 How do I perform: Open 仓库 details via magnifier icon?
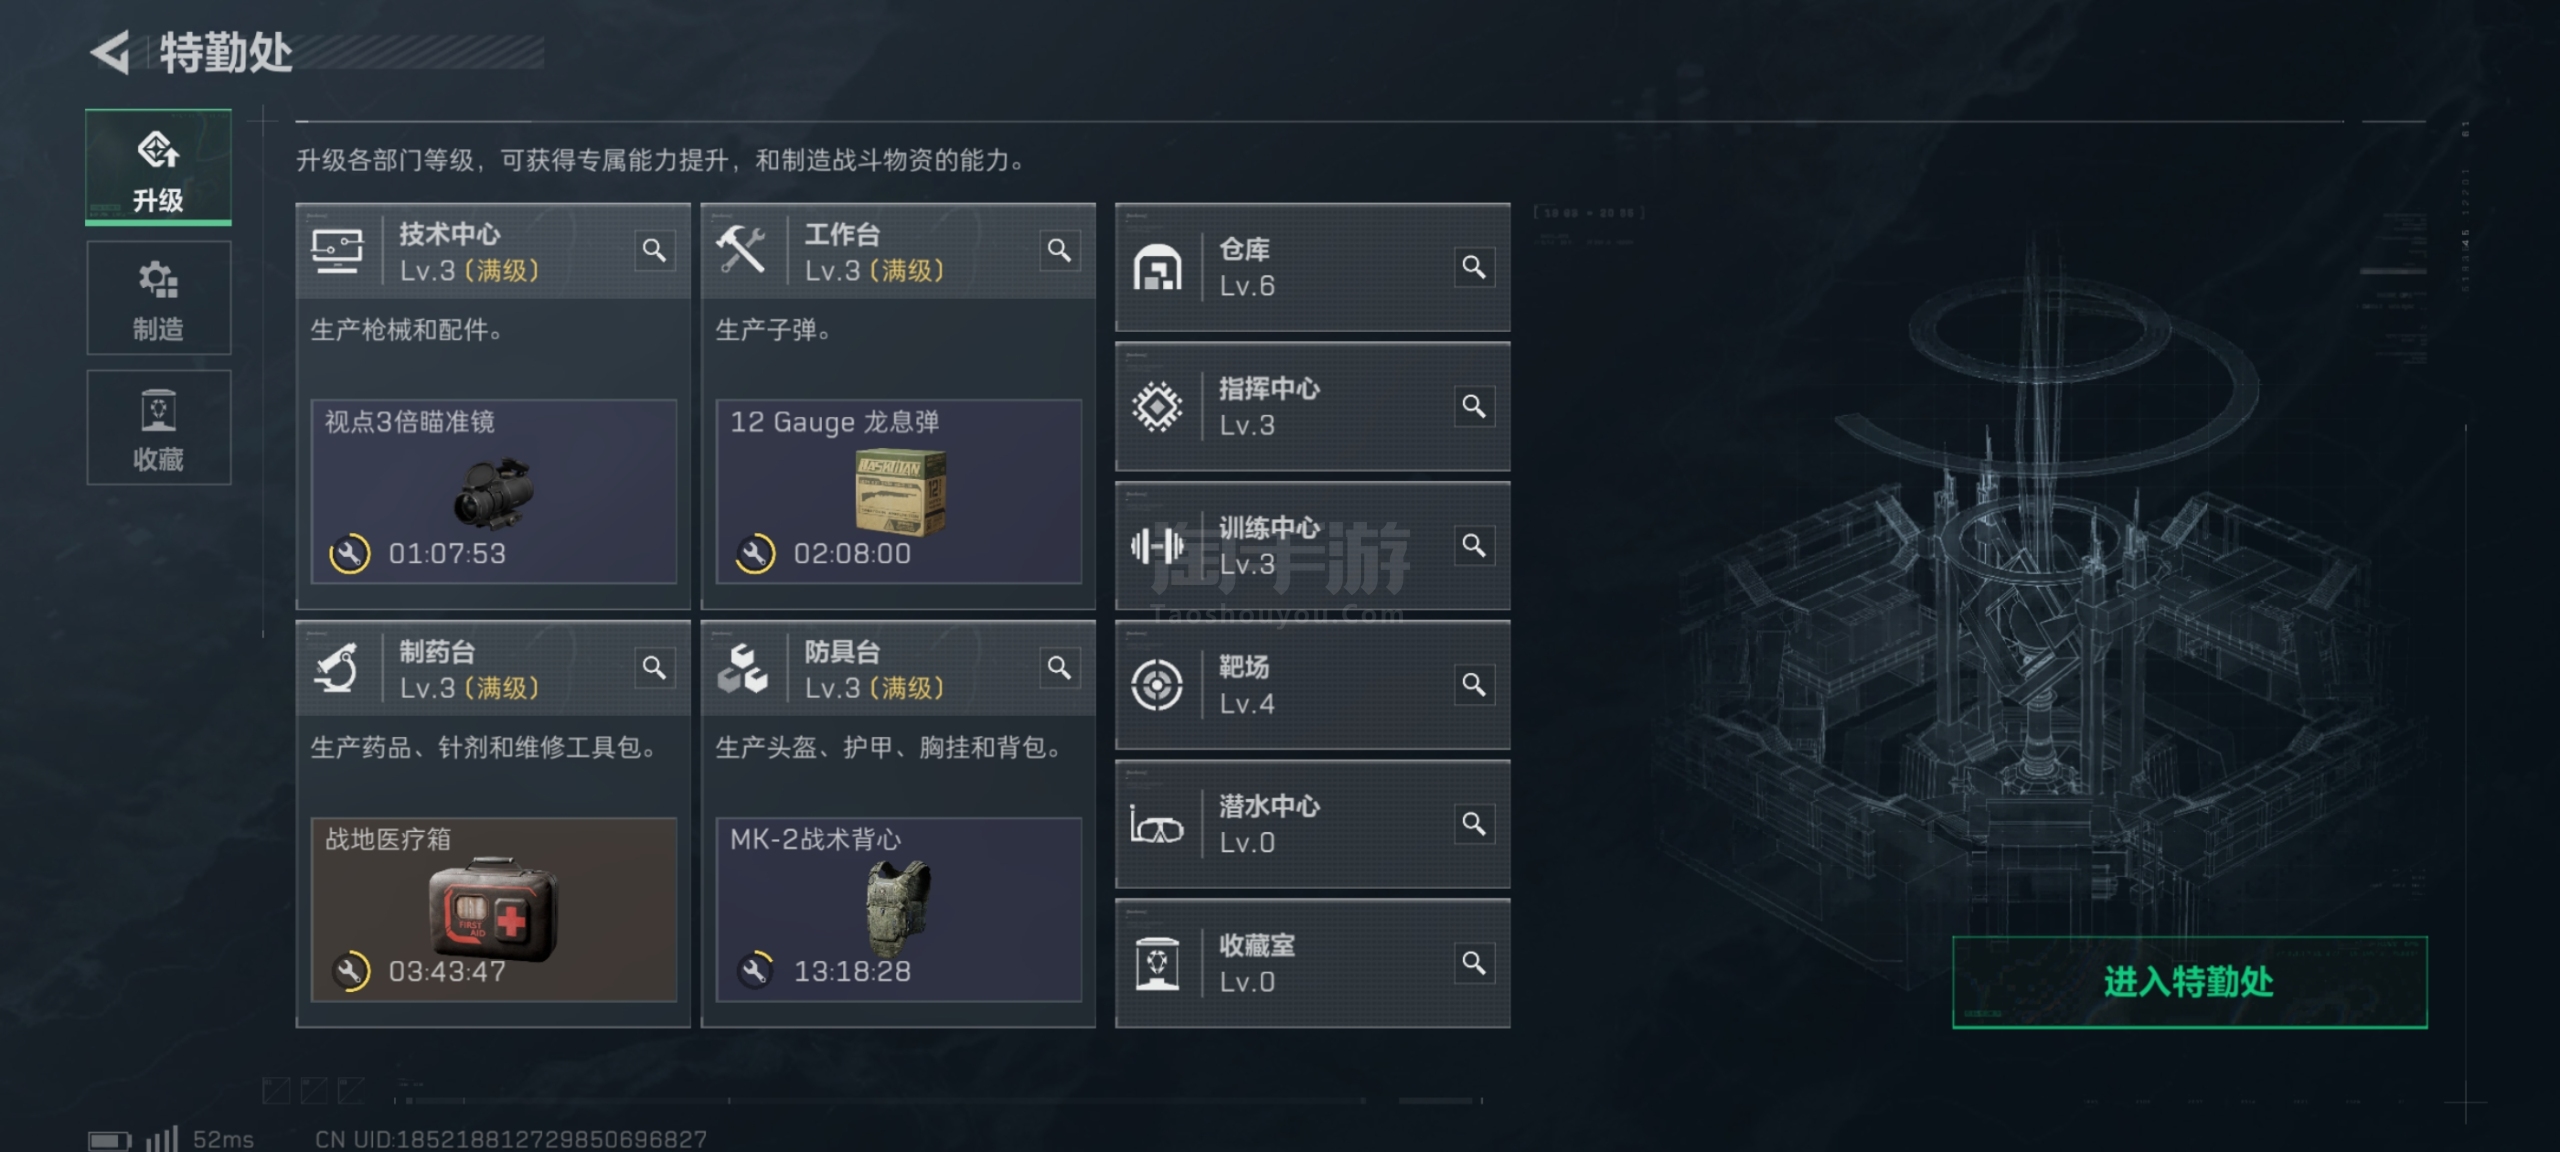[x=1473, y=267]
